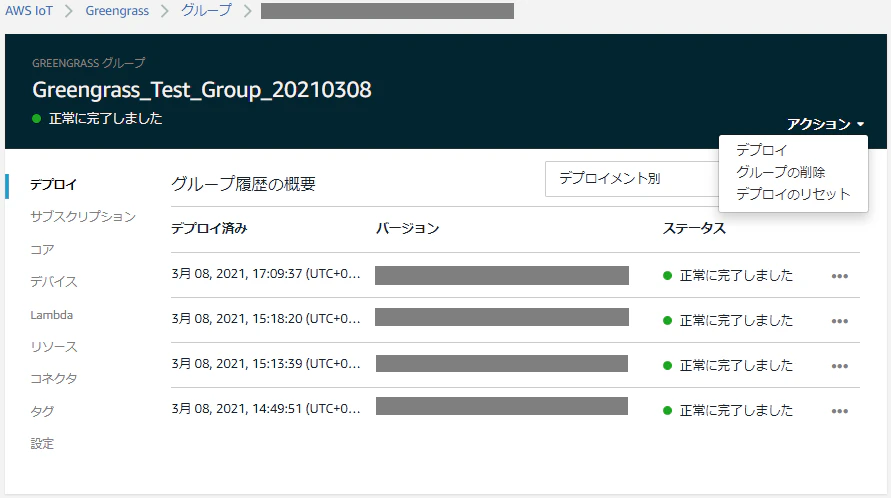Click the redacted version link of 17:09:37 row
Image resolution: width=891 pixels, height=498 pixels.
point(502,275)
